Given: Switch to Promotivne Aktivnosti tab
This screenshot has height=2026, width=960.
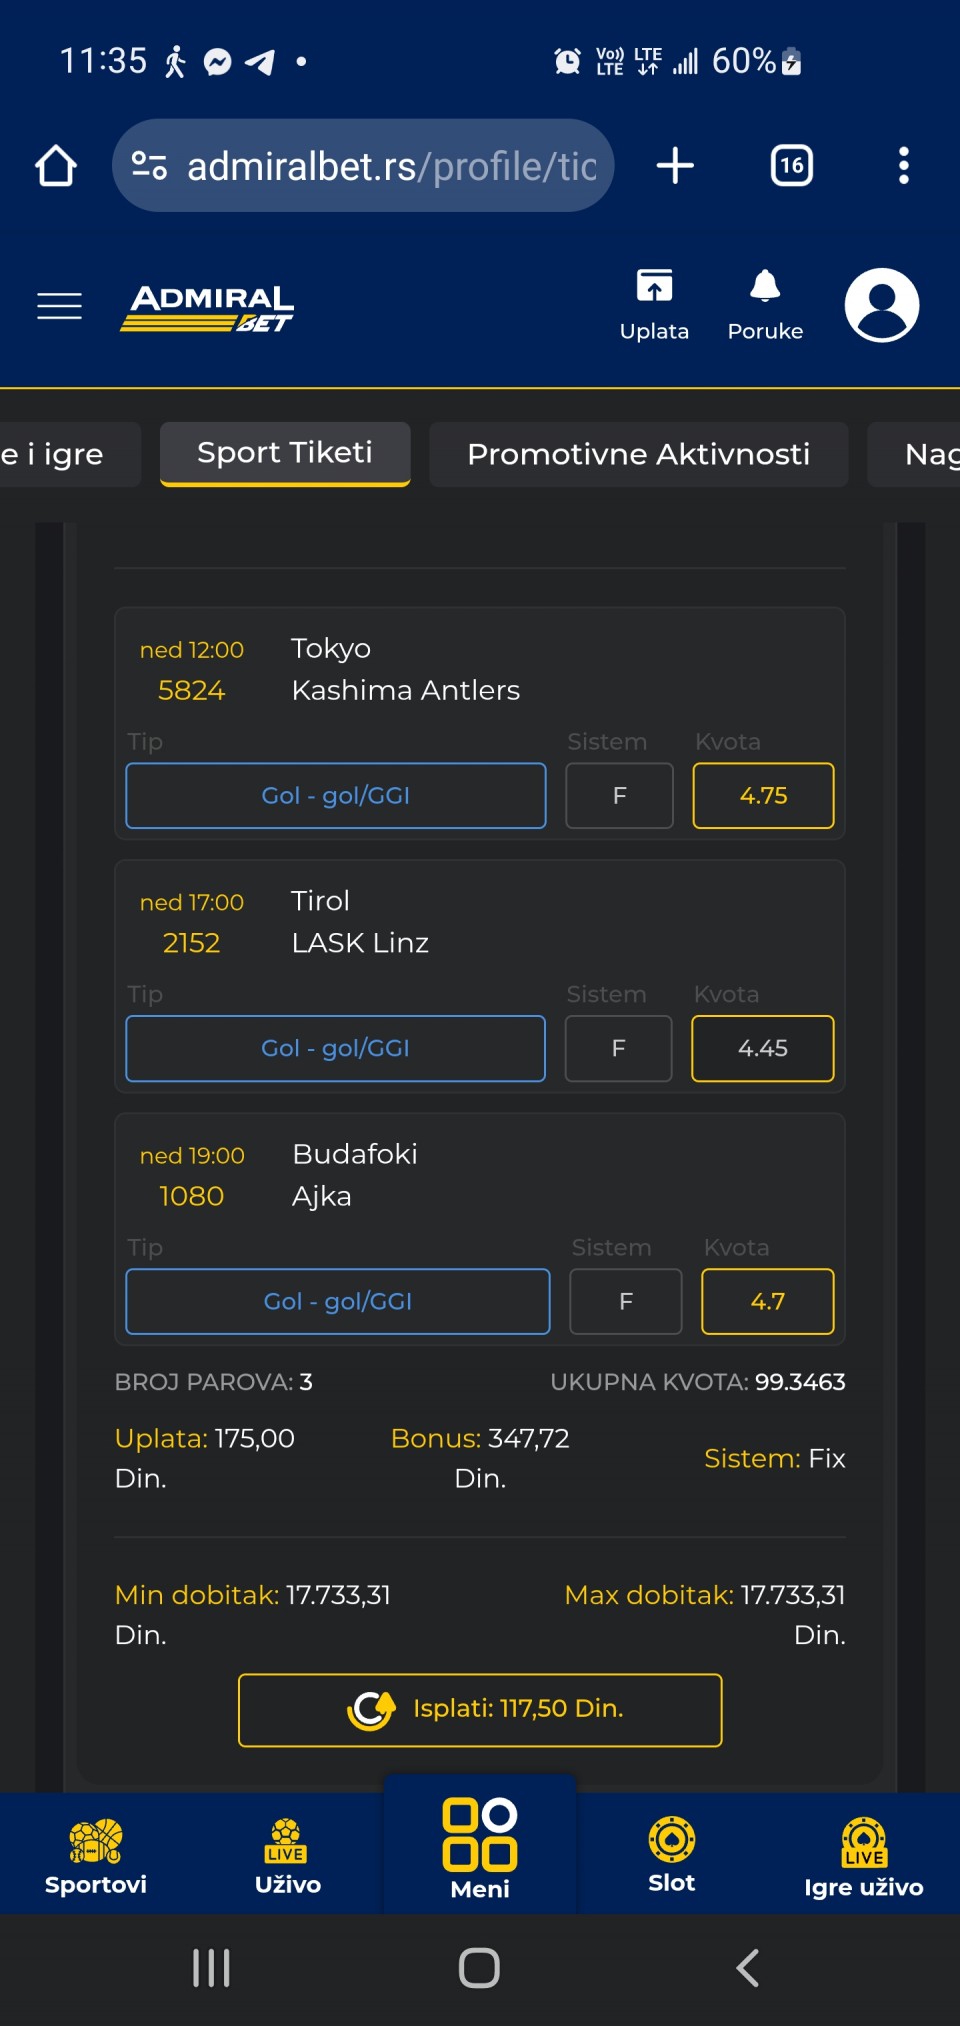Looking at the screenshot, I should [x=638, y=454].
